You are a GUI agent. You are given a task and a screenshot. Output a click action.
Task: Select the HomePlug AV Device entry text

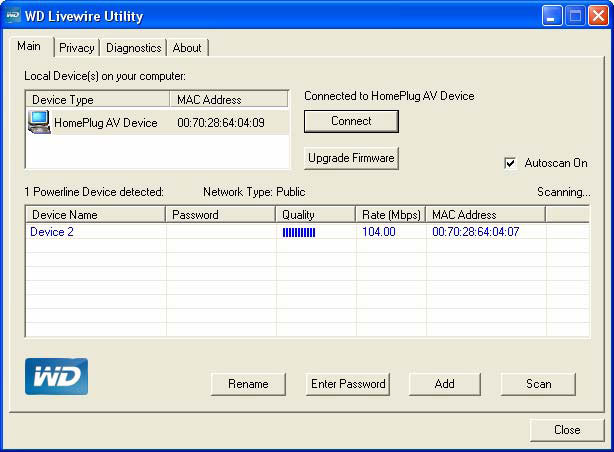106,123
